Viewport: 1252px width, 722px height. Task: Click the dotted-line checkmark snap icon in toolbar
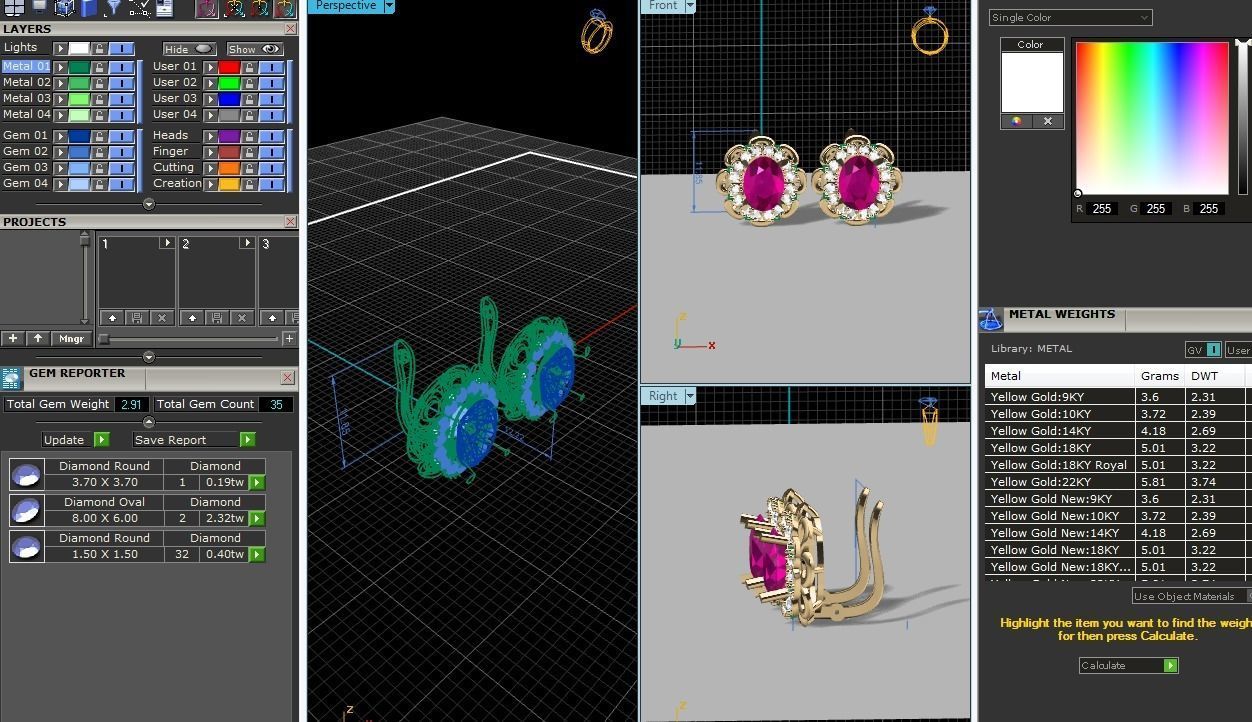point(140,8)
